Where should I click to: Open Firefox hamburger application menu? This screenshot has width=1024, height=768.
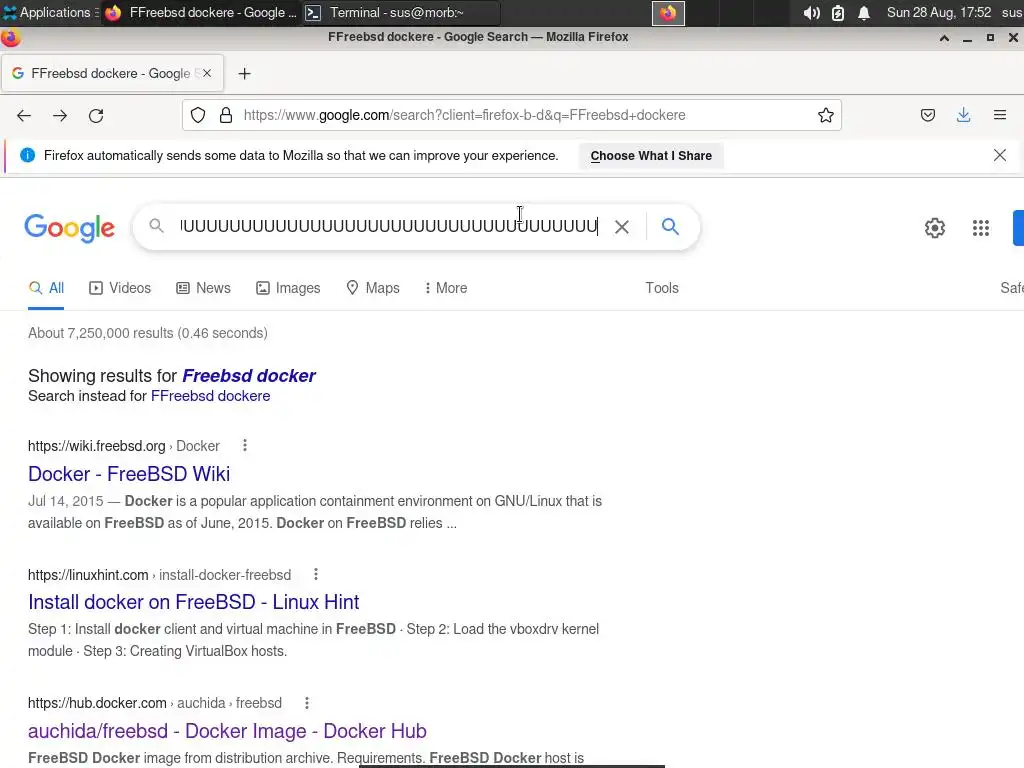click(1000, 116)
